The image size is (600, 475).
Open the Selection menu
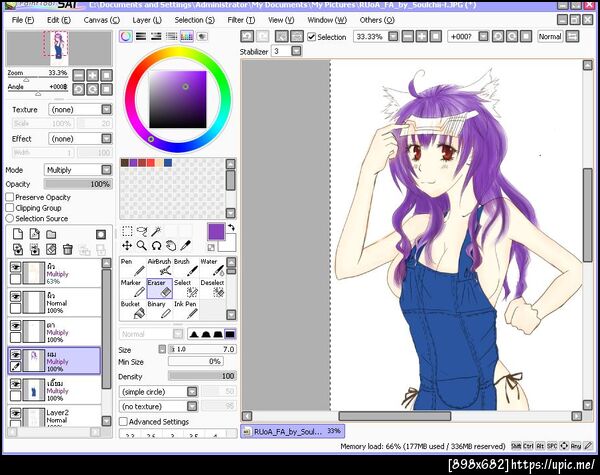click(x=194, y=20)
